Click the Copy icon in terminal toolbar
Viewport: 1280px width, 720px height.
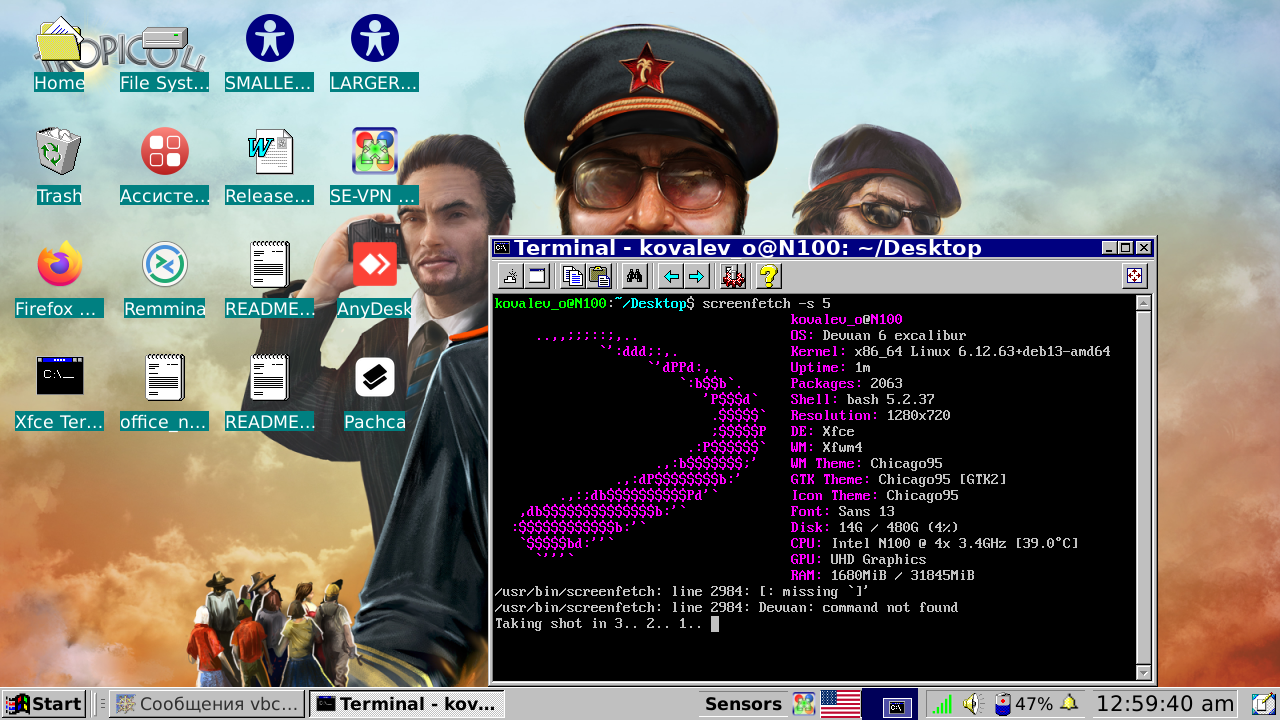tap(573, 276)
